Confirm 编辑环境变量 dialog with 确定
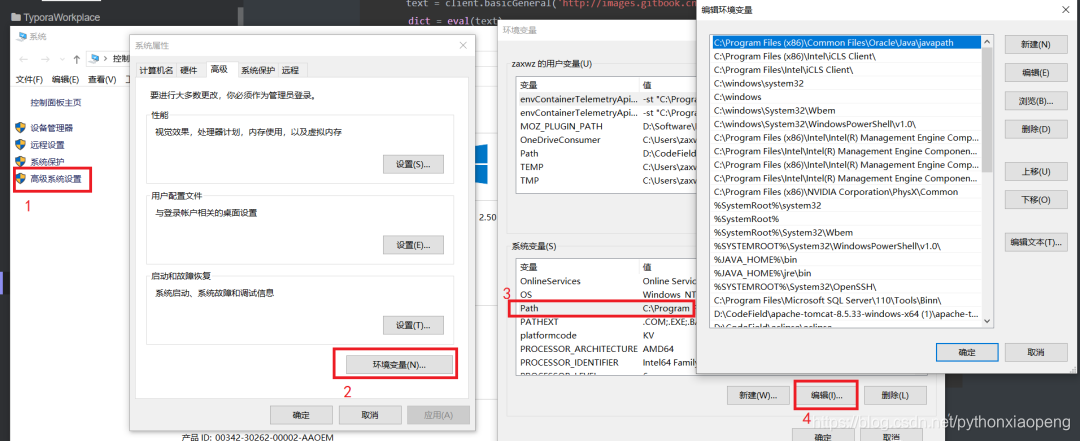Image resolution: width=1080 pixels, height=441 pixels. 967,351
